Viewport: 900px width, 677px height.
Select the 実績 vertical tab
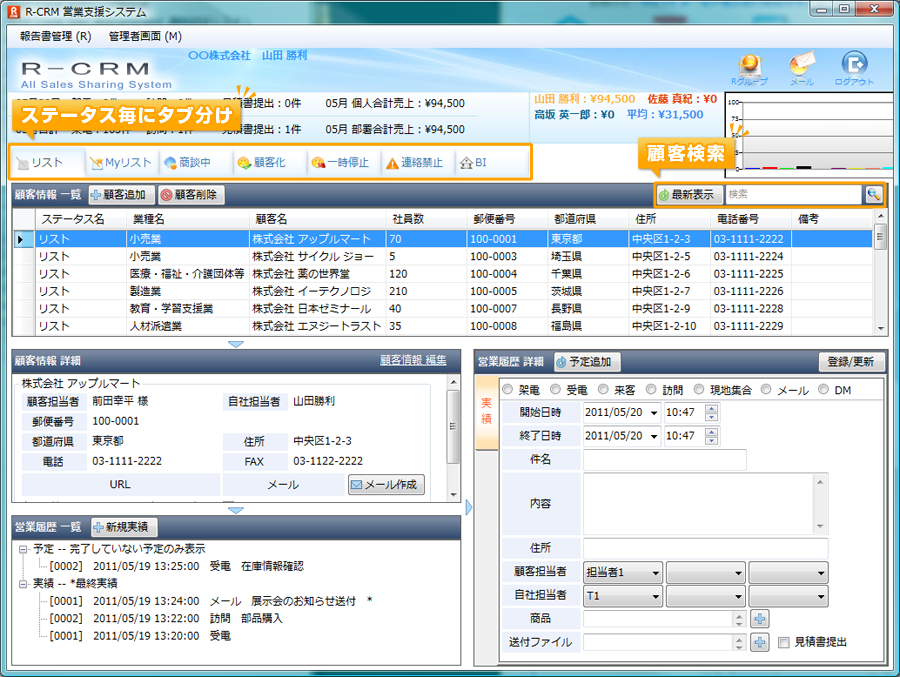point(486,411)
